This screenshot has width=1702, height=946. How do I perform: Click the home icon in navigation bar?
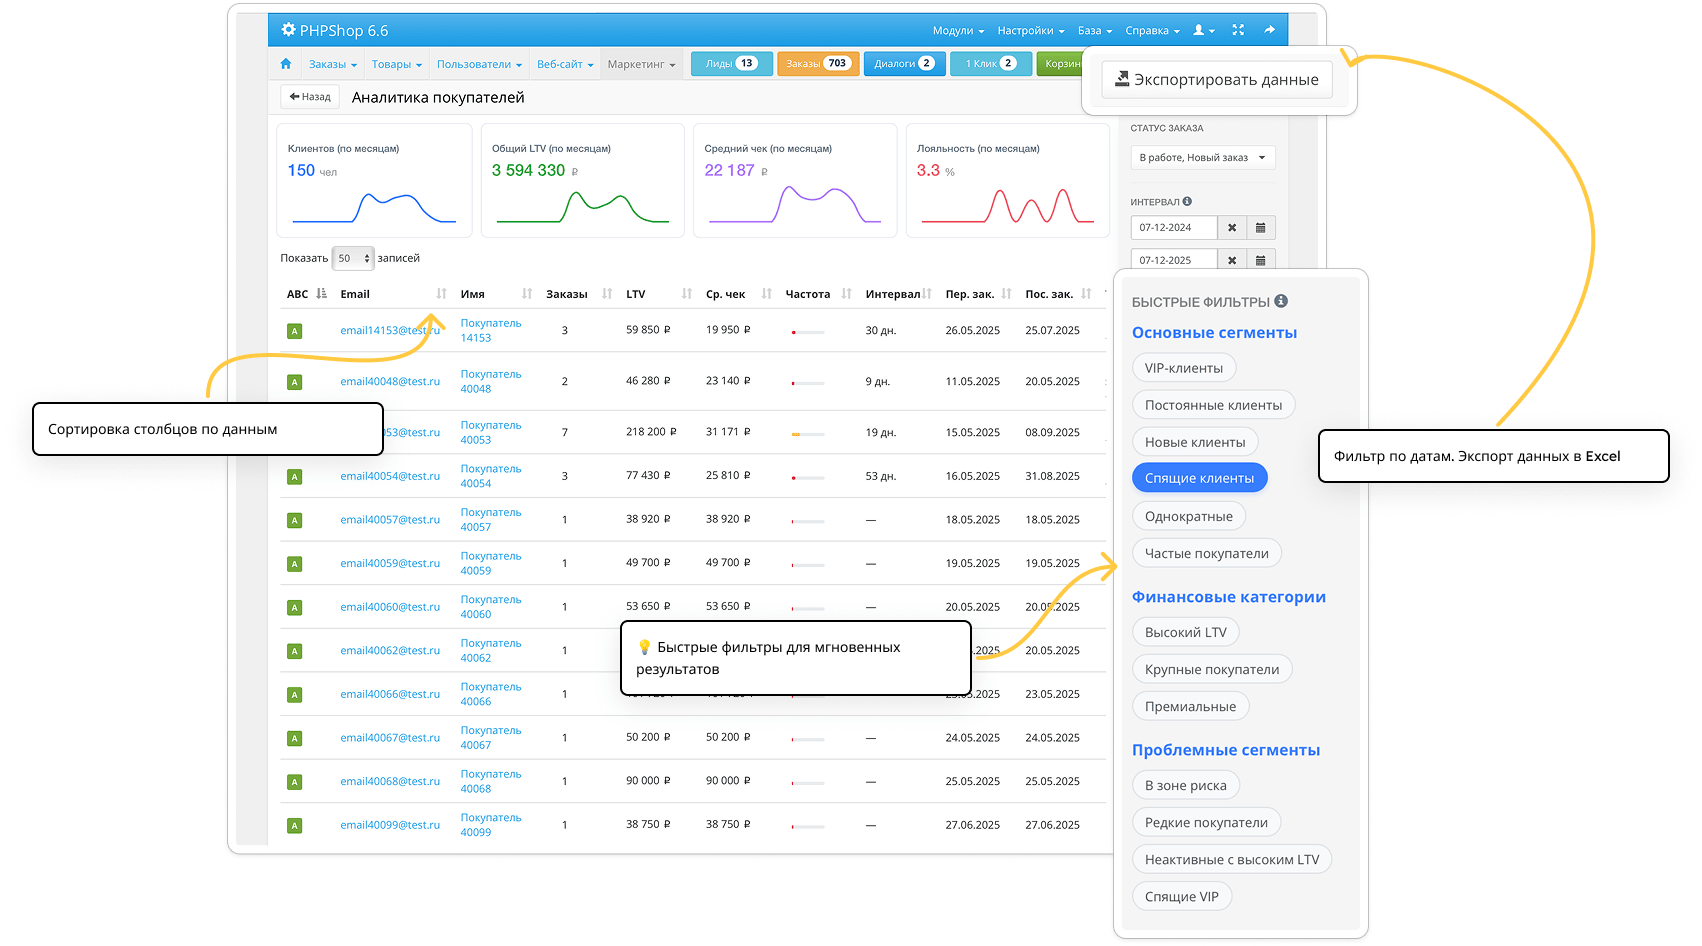[x=286, y=64]
